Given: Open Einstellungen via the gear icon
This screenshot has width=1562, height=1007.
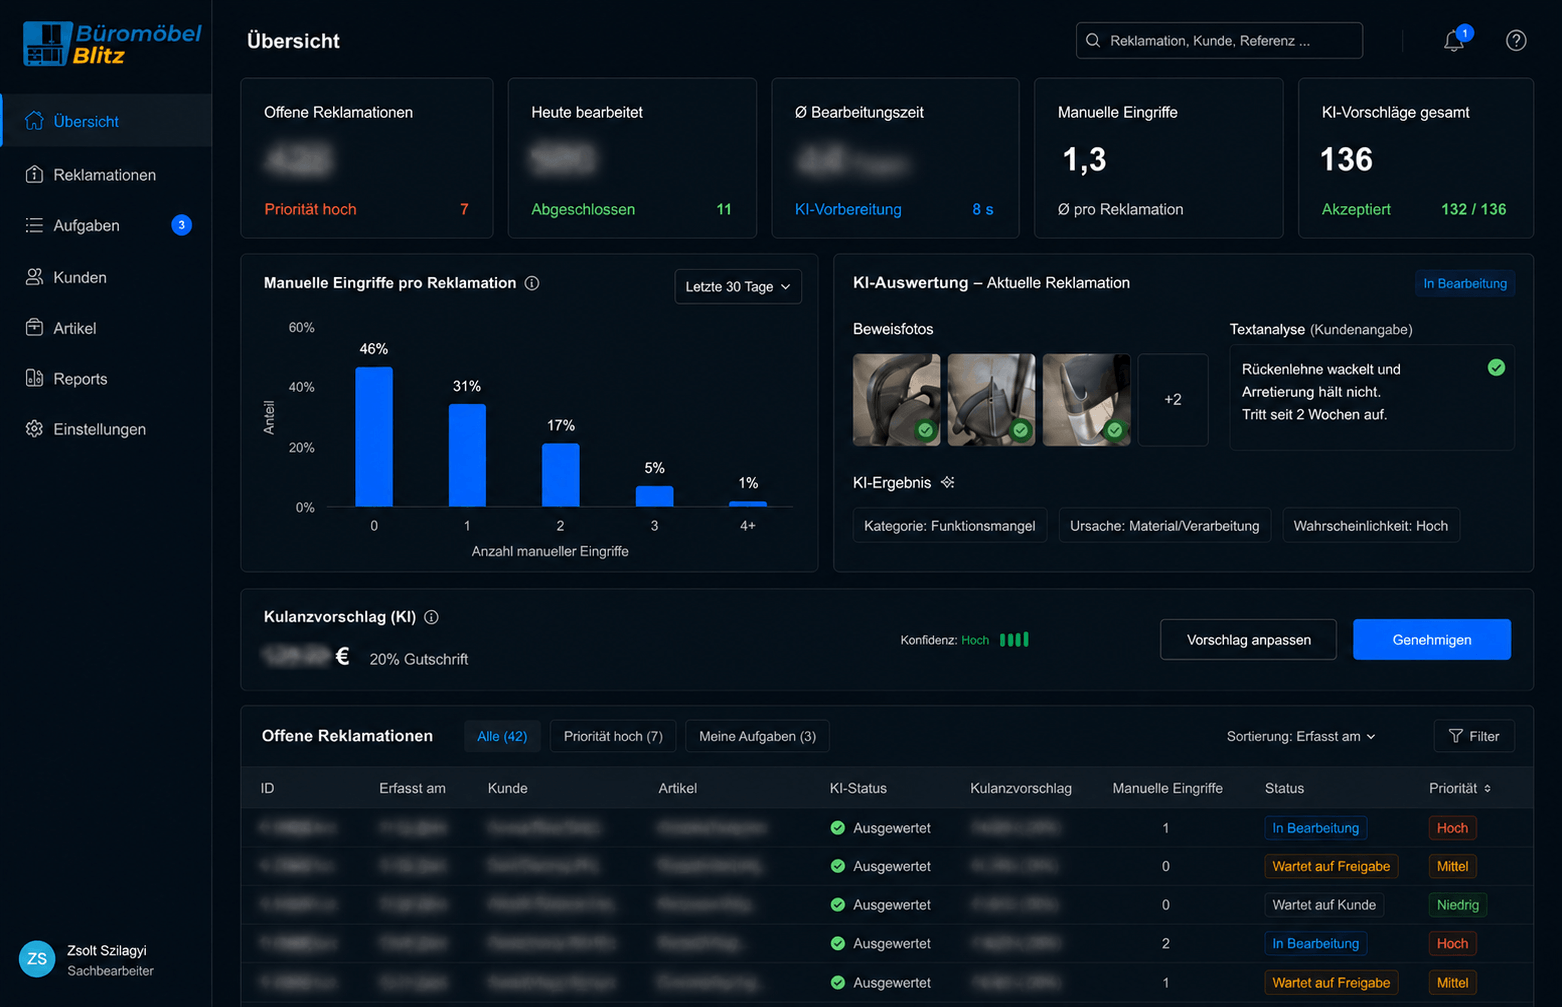Looking at the screenshot, I should pos(34,429).
